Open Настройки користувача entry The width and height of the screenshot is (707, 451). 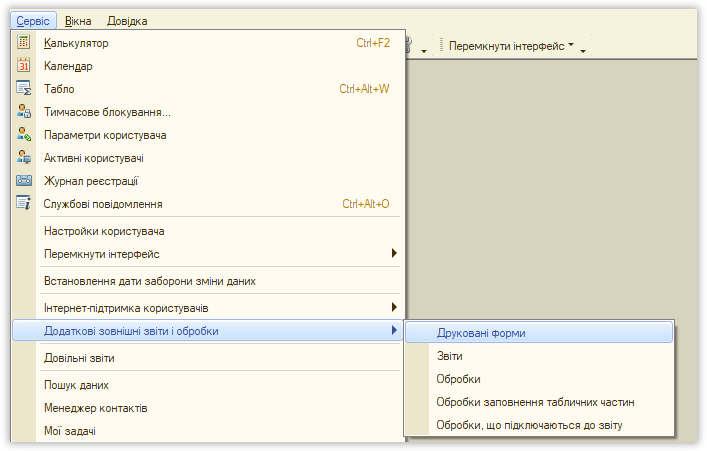coord(207,231)
